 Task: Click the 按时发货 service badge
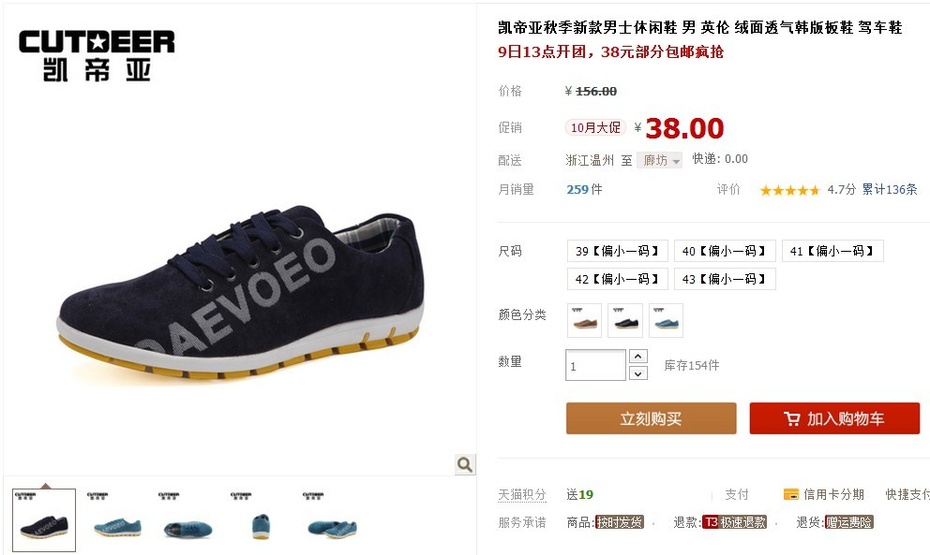[x=619, y=522]
